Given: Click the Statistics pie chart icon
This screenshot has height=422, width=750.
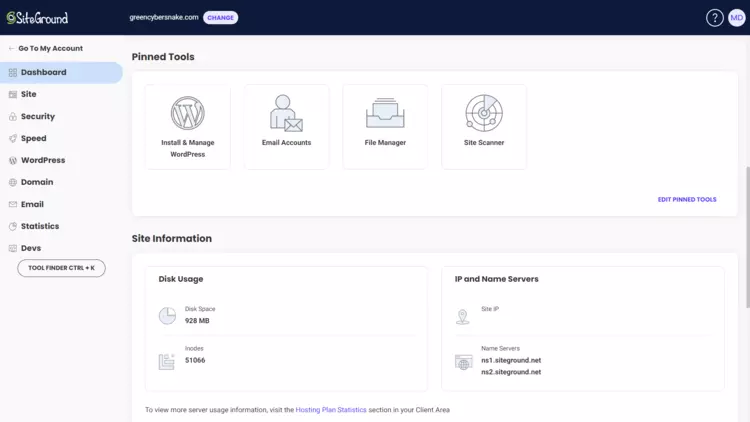Looking at the screenshot, I should [x=13, y=226].
